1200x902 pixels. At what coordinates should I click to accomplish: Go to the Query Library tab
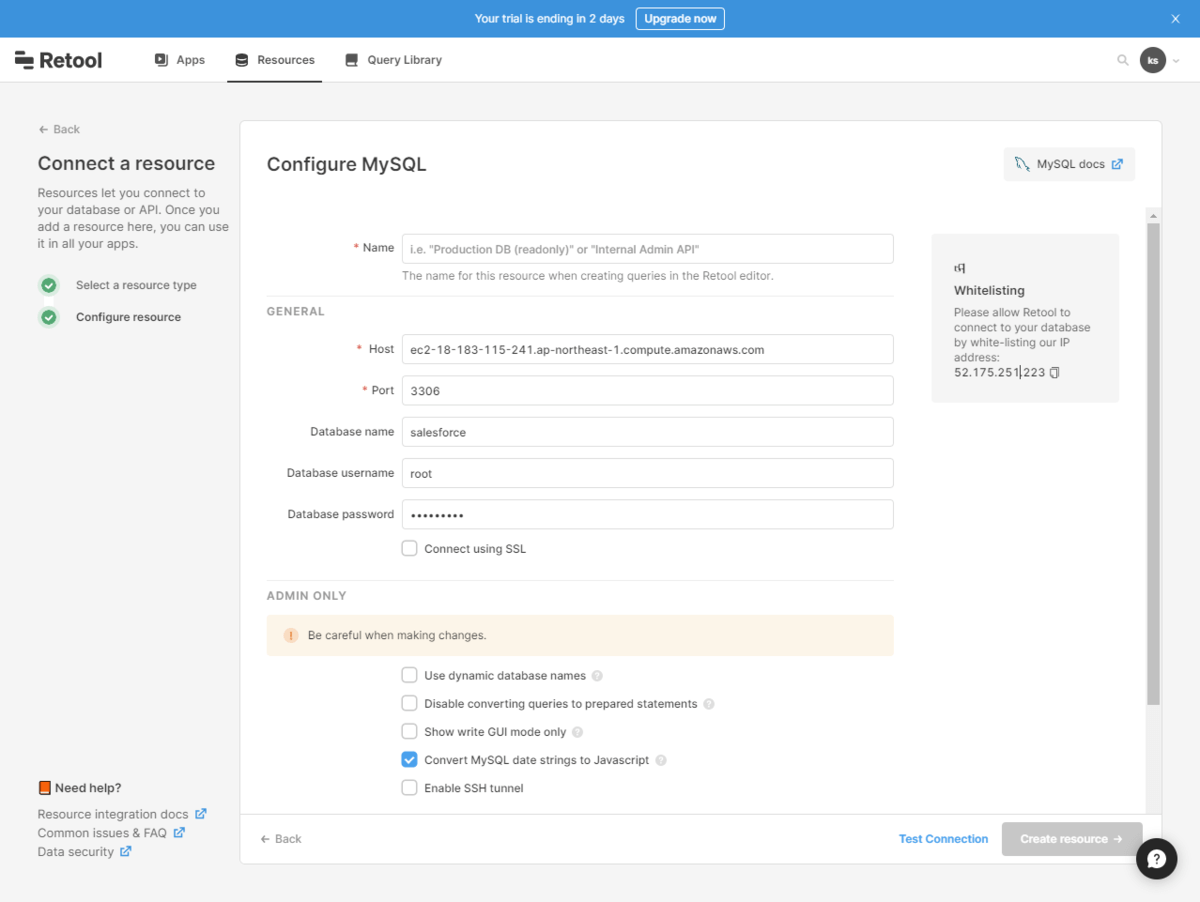click(393, 60)
